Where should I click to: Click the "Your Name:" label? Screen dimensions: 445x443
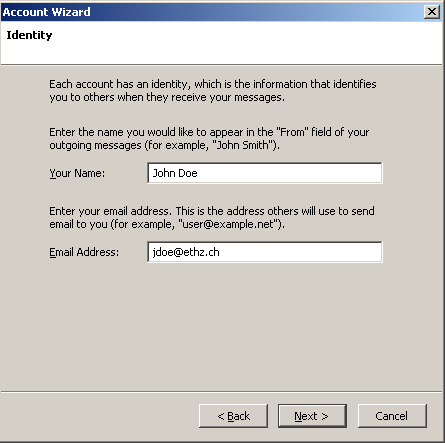click(x=77, y=173)
